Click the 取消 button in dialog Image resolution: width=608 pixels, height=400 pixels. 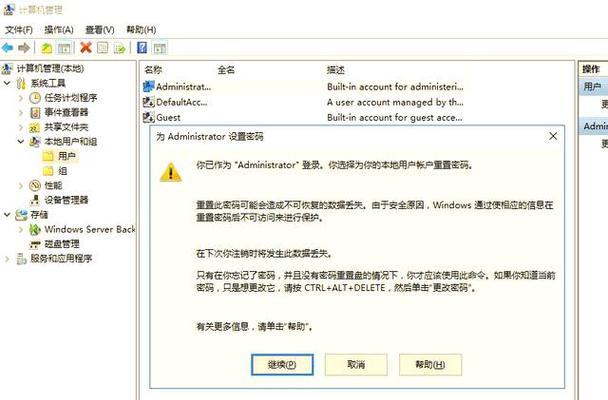pyautogui.click(x=356, y=364)
